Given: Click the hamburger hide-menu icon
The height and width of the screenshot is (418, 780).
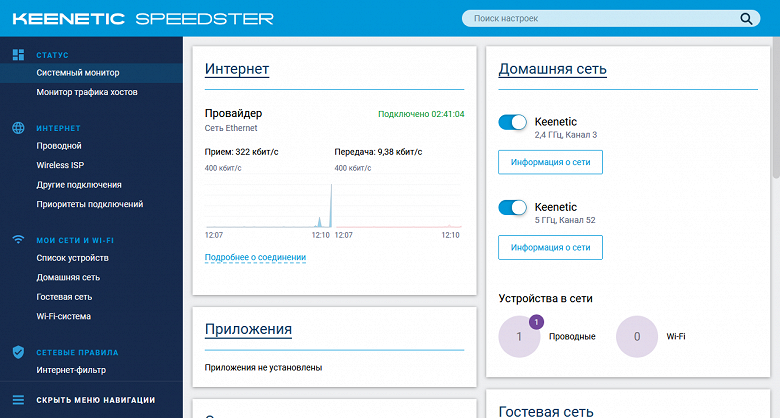Looking at the screenshot, I should [x=18, y=400].
